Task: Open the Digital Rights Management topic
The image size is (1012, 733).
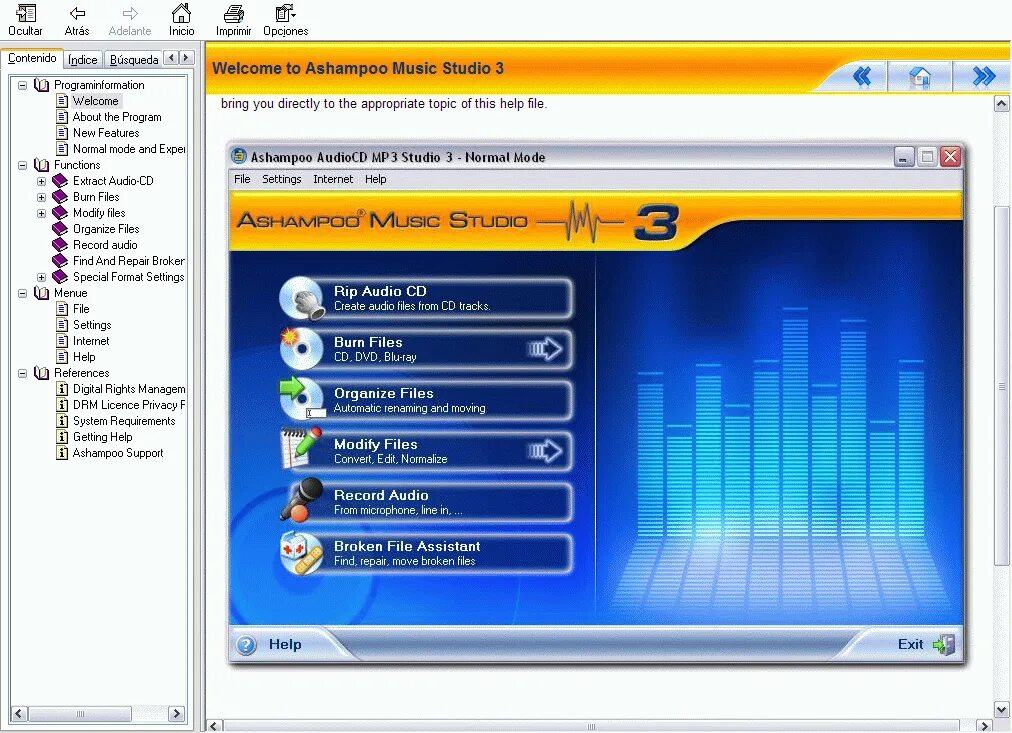Action: 128,389
